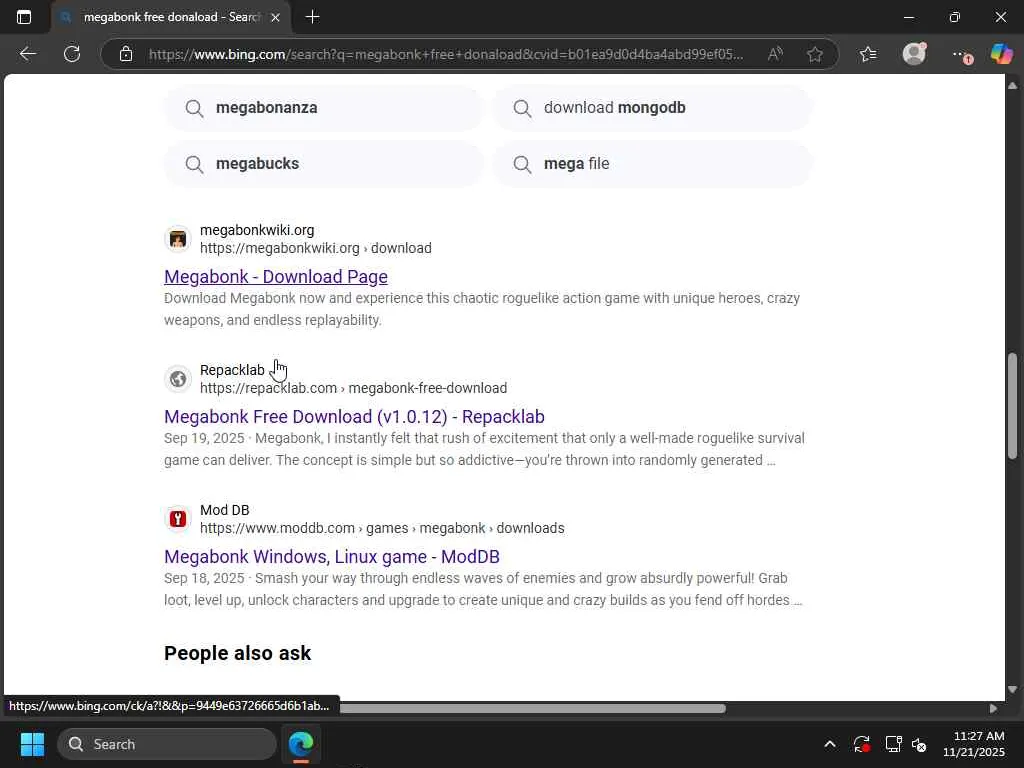Click moddb.com games megabonk downloads URL
Viewport: 1024px width, 768px height.
(382, 528)
